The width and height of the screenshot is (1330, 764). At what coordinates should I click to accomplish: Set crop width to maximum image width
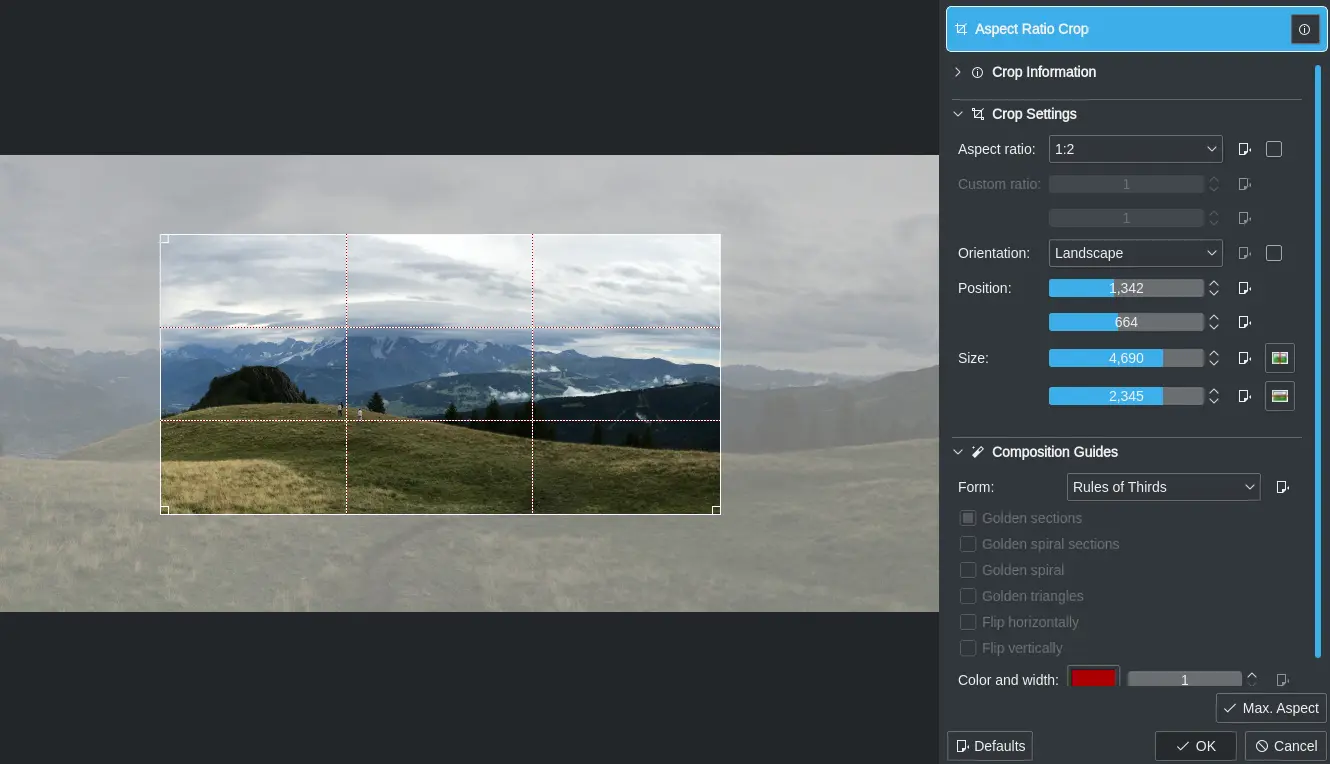1279,357
